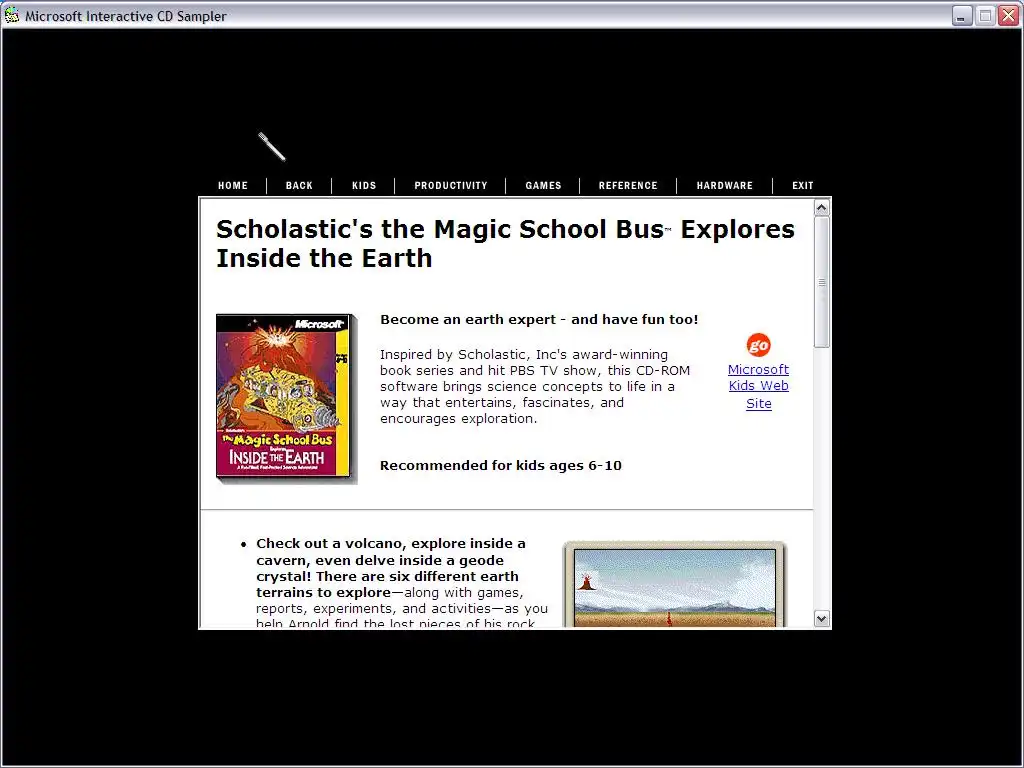Open the GAMES section
Screen dimensions: 1024x768
(x=543, y=185)
